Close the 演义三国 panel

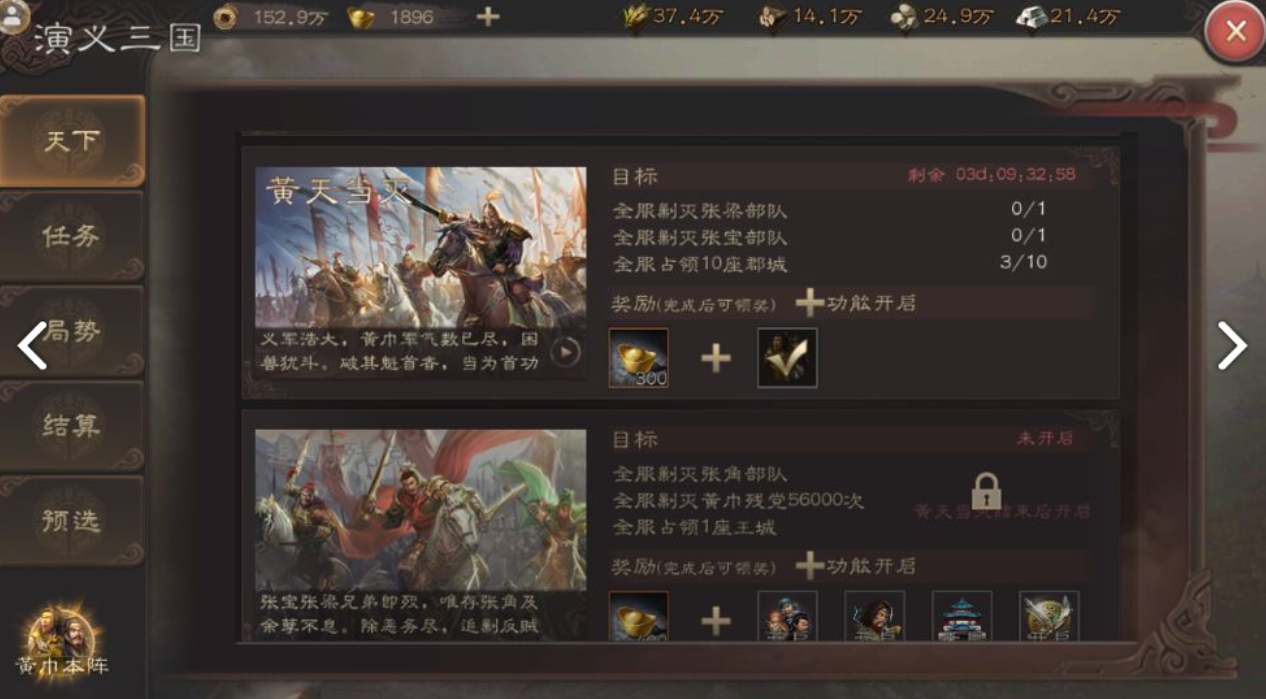(1236, 32)
